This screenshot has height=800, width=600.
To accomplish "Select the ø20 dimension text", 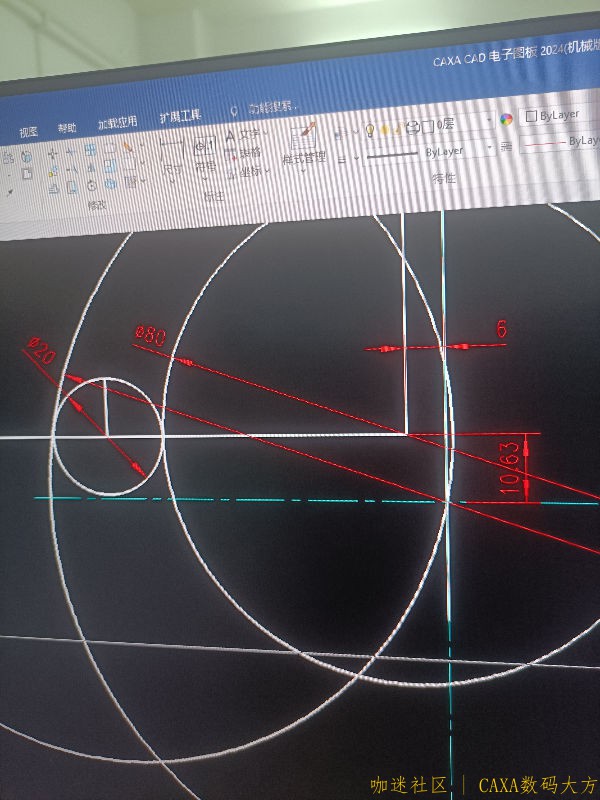I will point(41,351).
